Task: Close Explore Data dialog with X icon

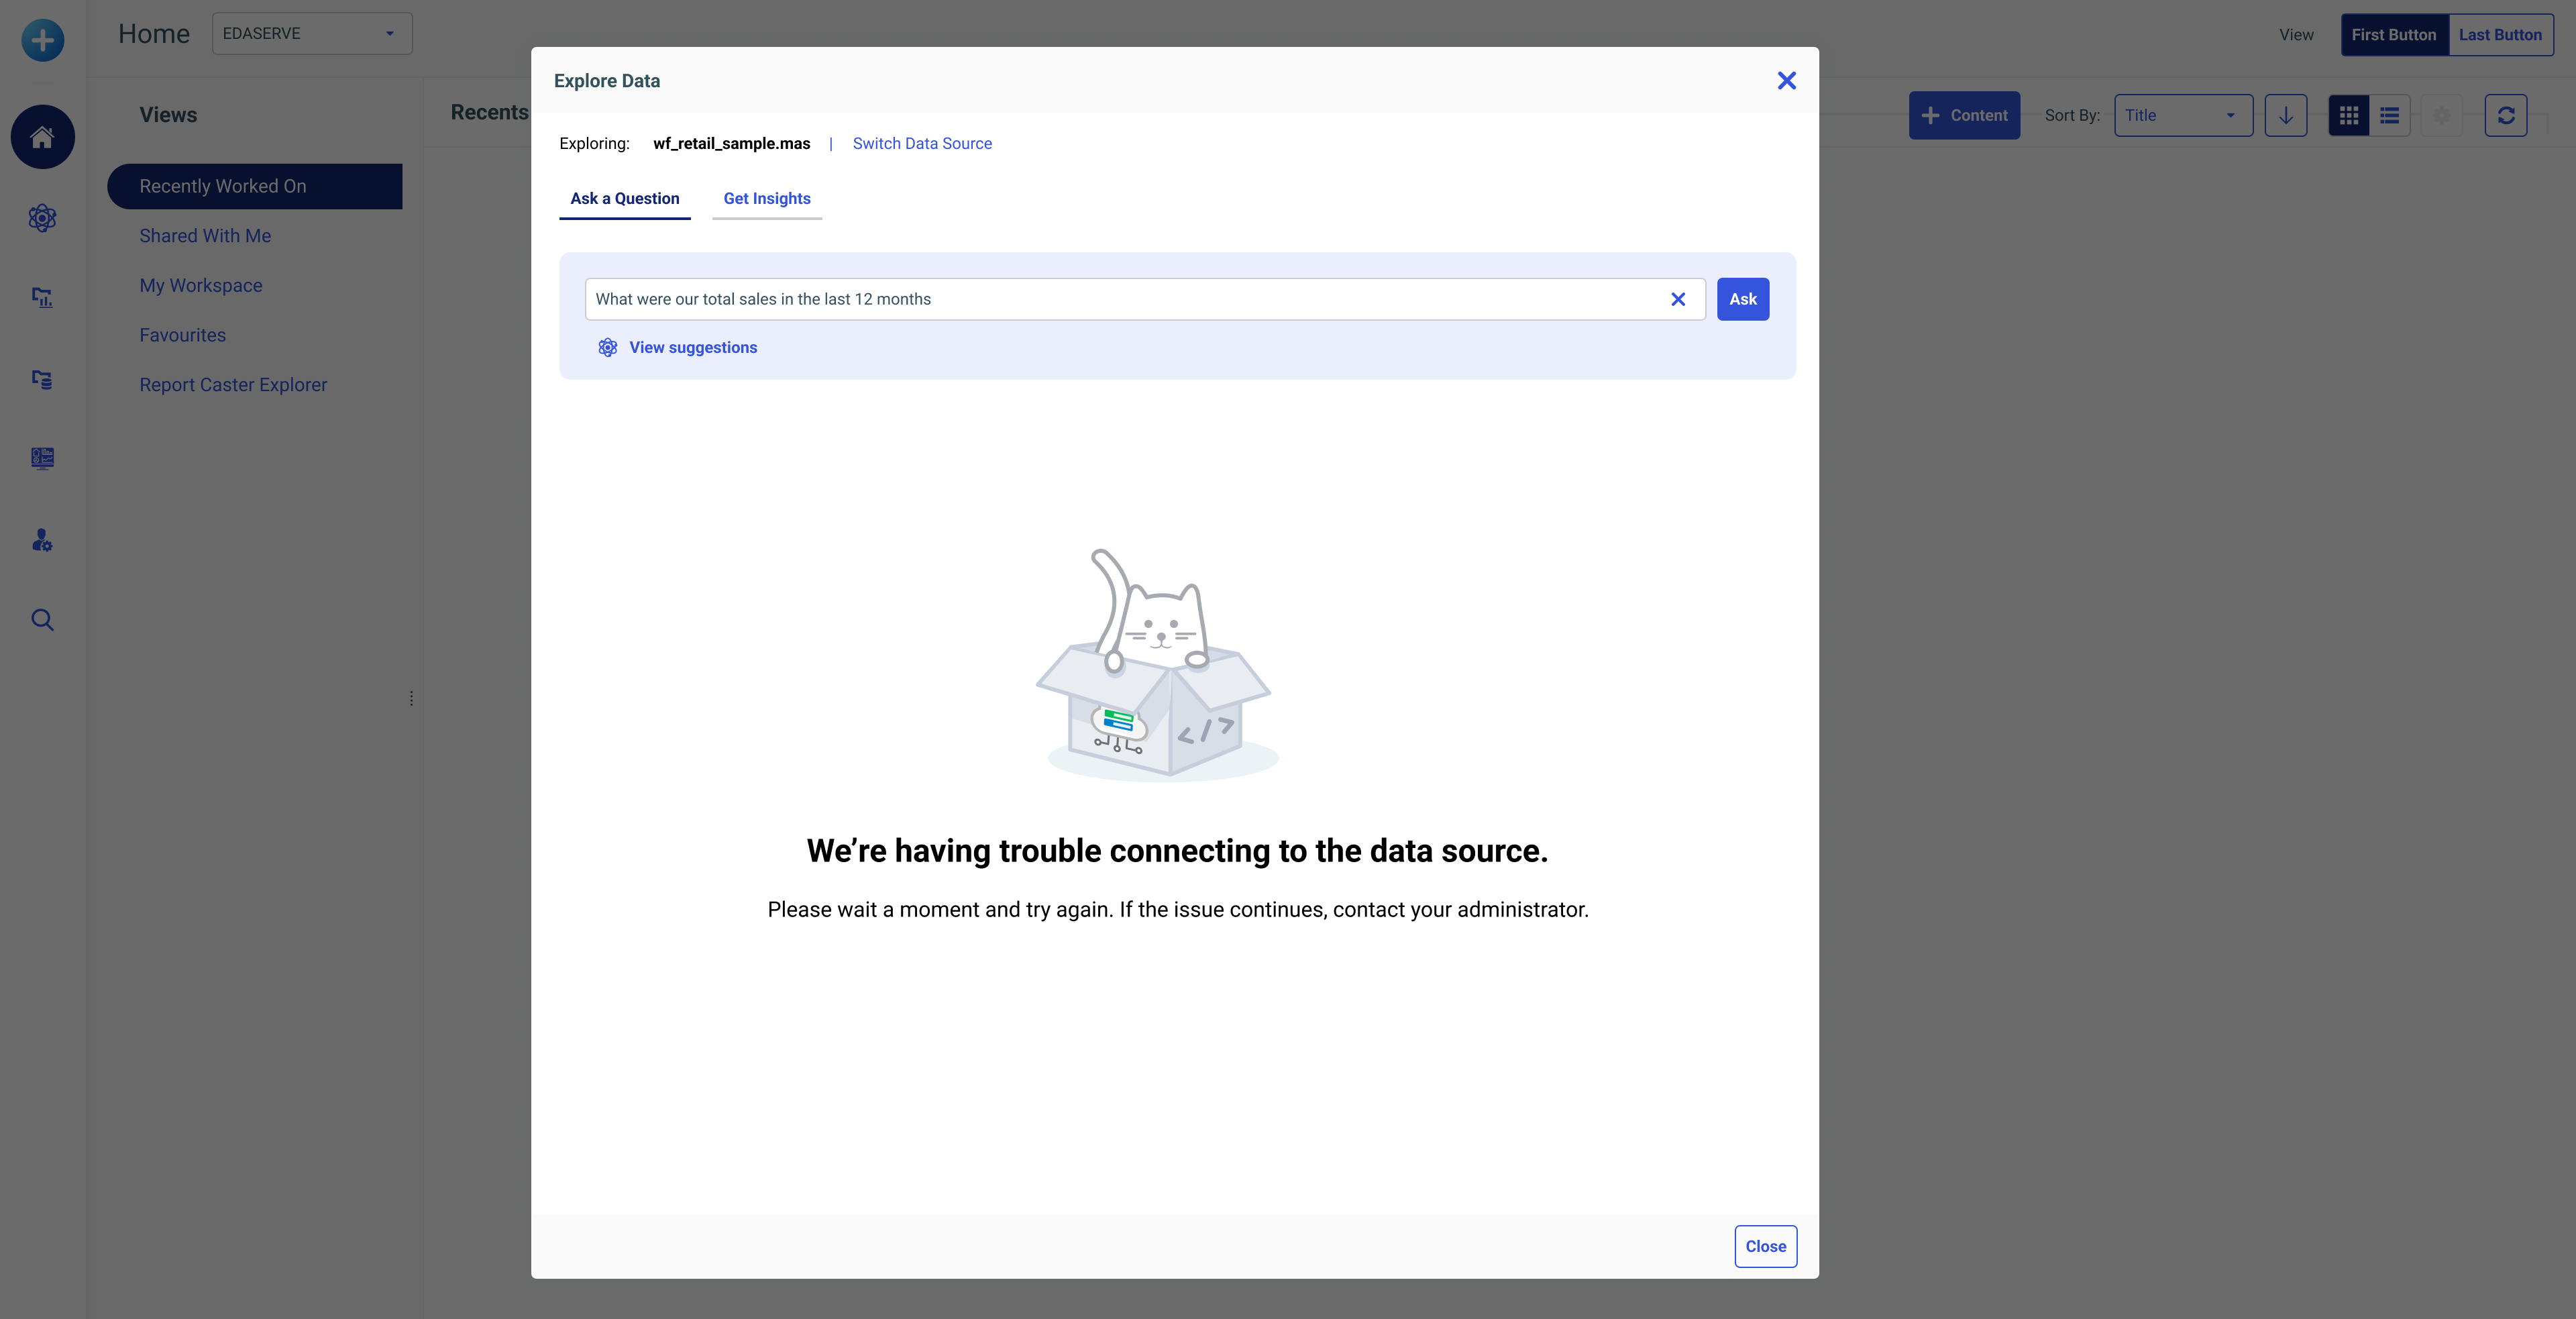Action: click(1786, 81)
